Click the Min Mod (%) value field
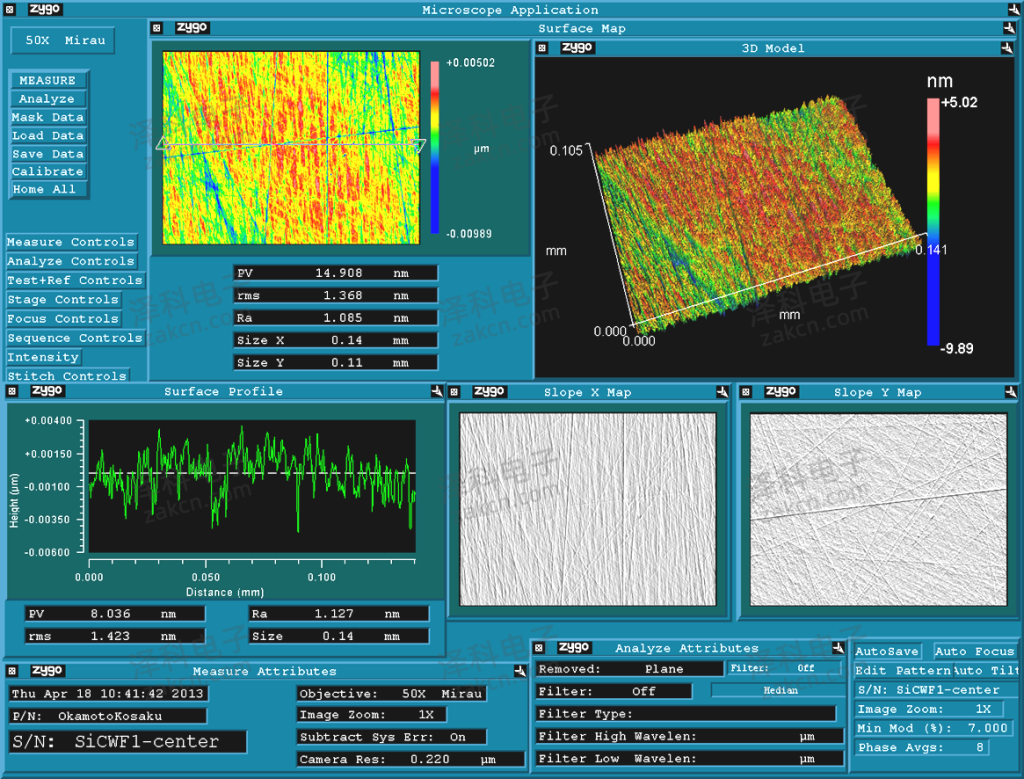This screenshot has width=1024, height=779. [x=987, y=728]
